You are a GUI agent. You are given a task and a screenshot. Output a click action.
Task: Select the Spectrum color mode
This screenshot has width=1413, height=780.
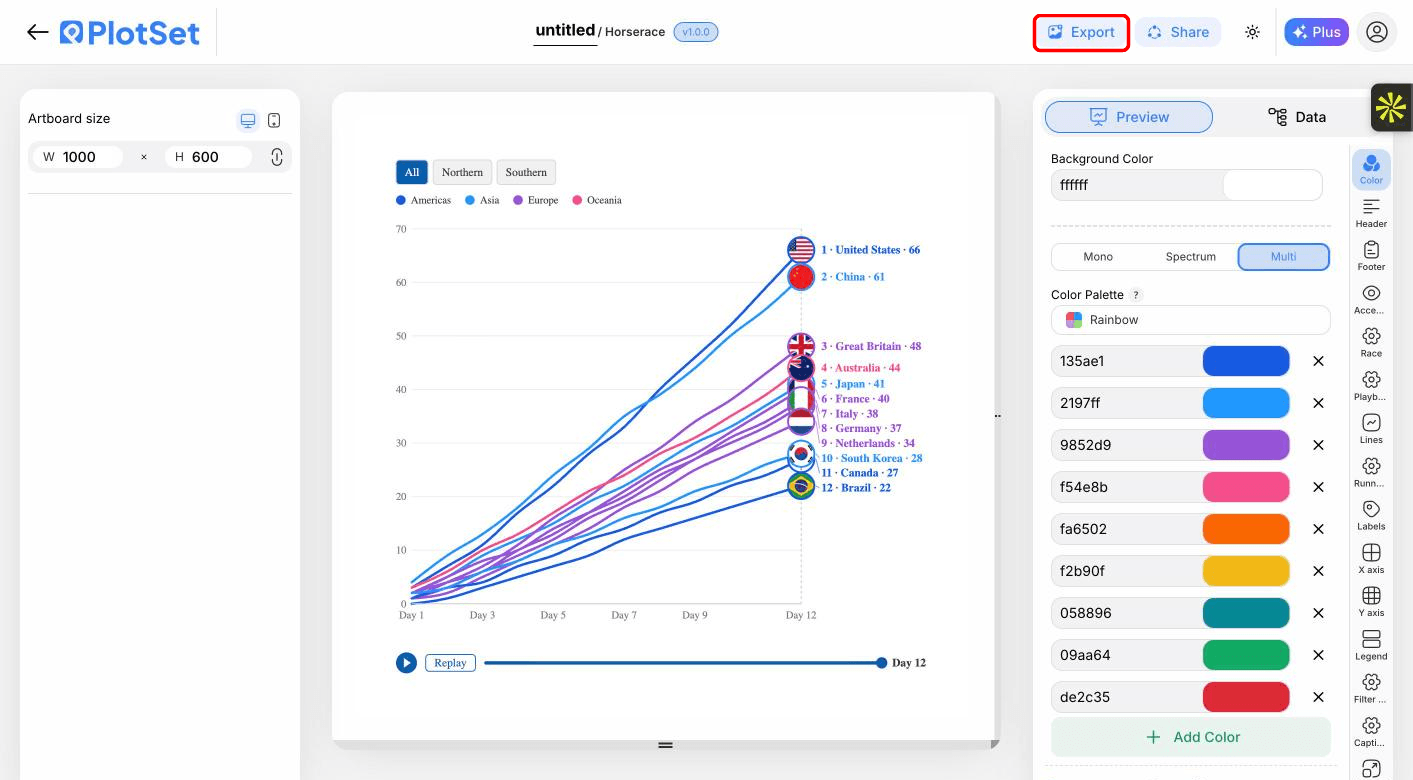pyautogui.click(x=1190, y=257)
